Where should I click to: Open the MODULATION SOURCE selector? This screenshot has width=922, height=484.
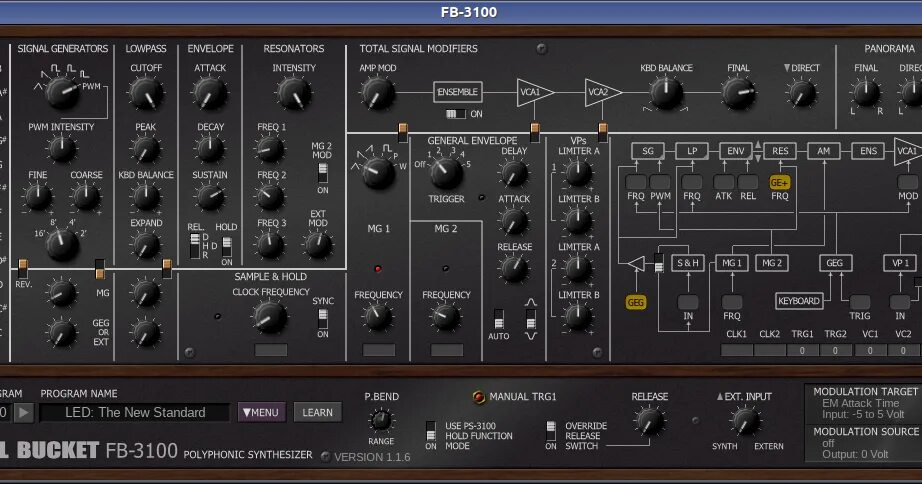click(864, 443)
